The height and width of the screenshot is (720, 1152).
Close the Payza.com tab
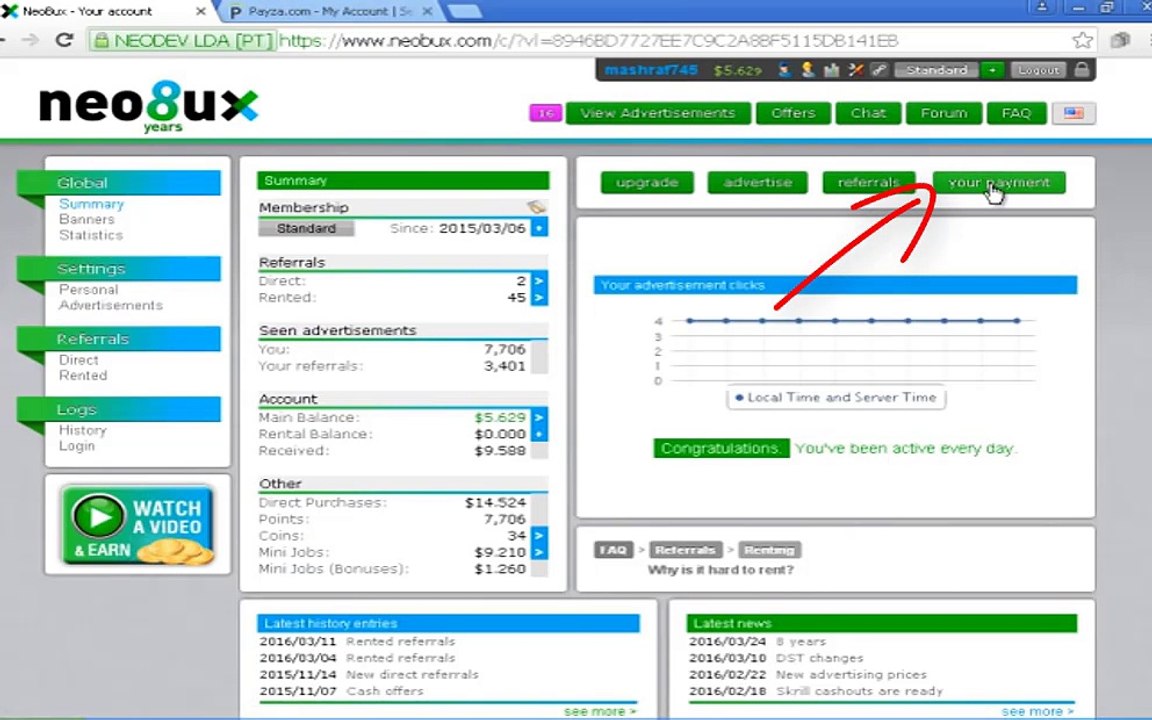[x=427, y=12]
